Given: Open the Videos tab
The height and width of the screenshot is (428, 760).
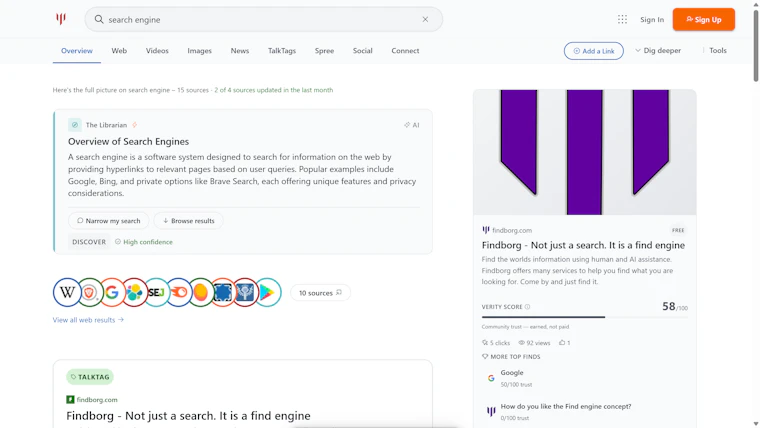Looking at the screenshot, I should click(x=157, y=50).
